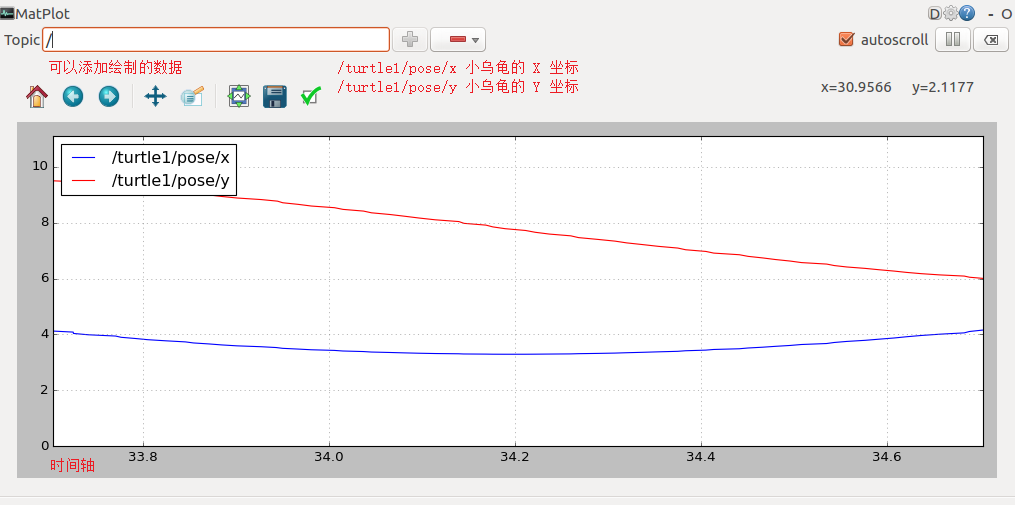Toggle the autoscroll checkbox

point(846,40)
